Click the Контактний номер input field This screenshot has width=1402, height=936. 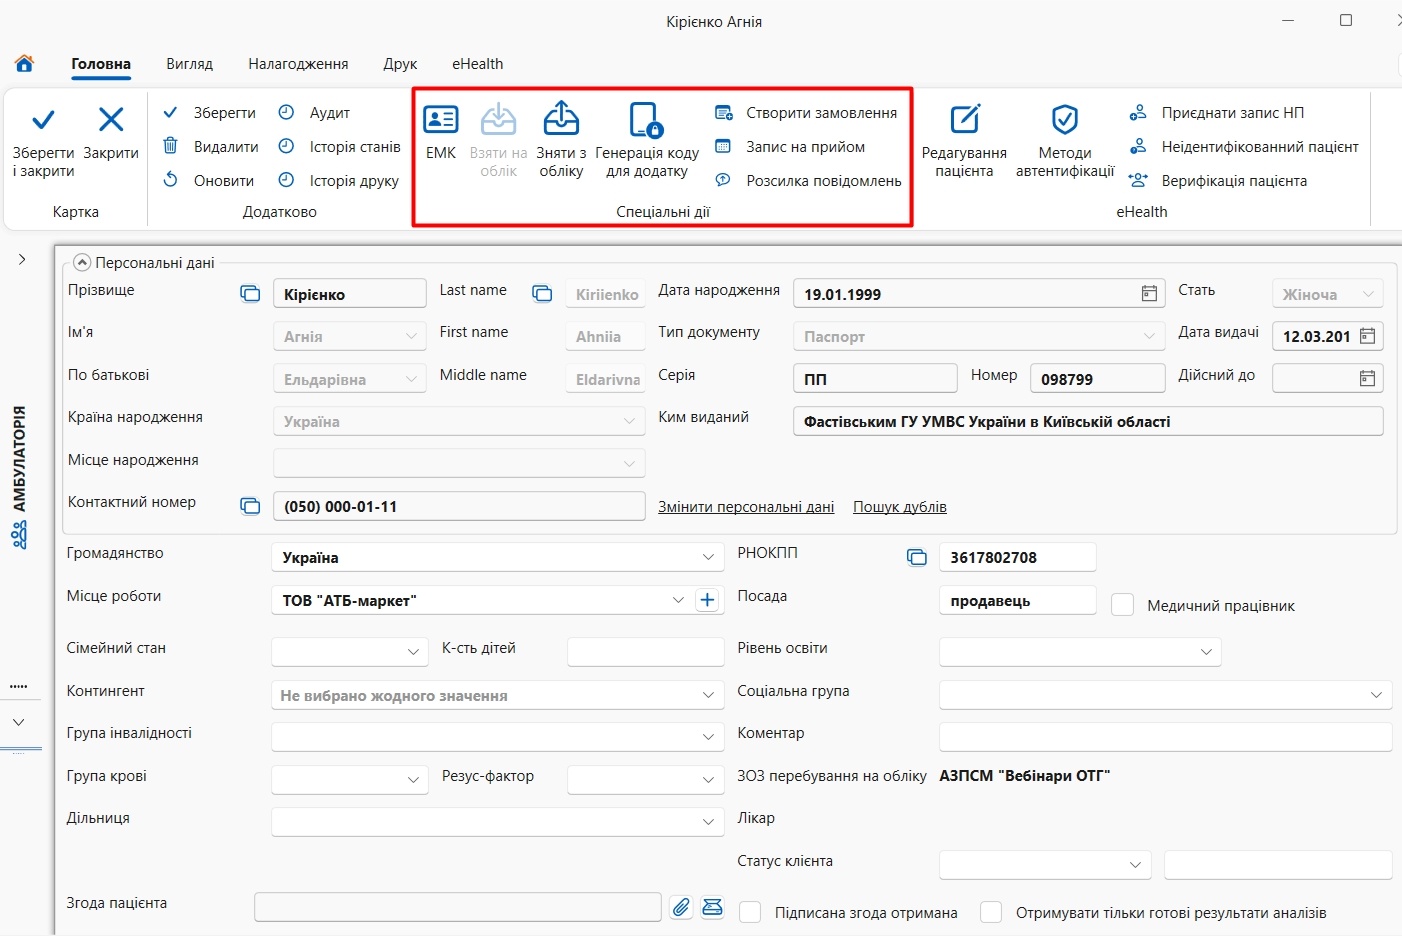459,506
